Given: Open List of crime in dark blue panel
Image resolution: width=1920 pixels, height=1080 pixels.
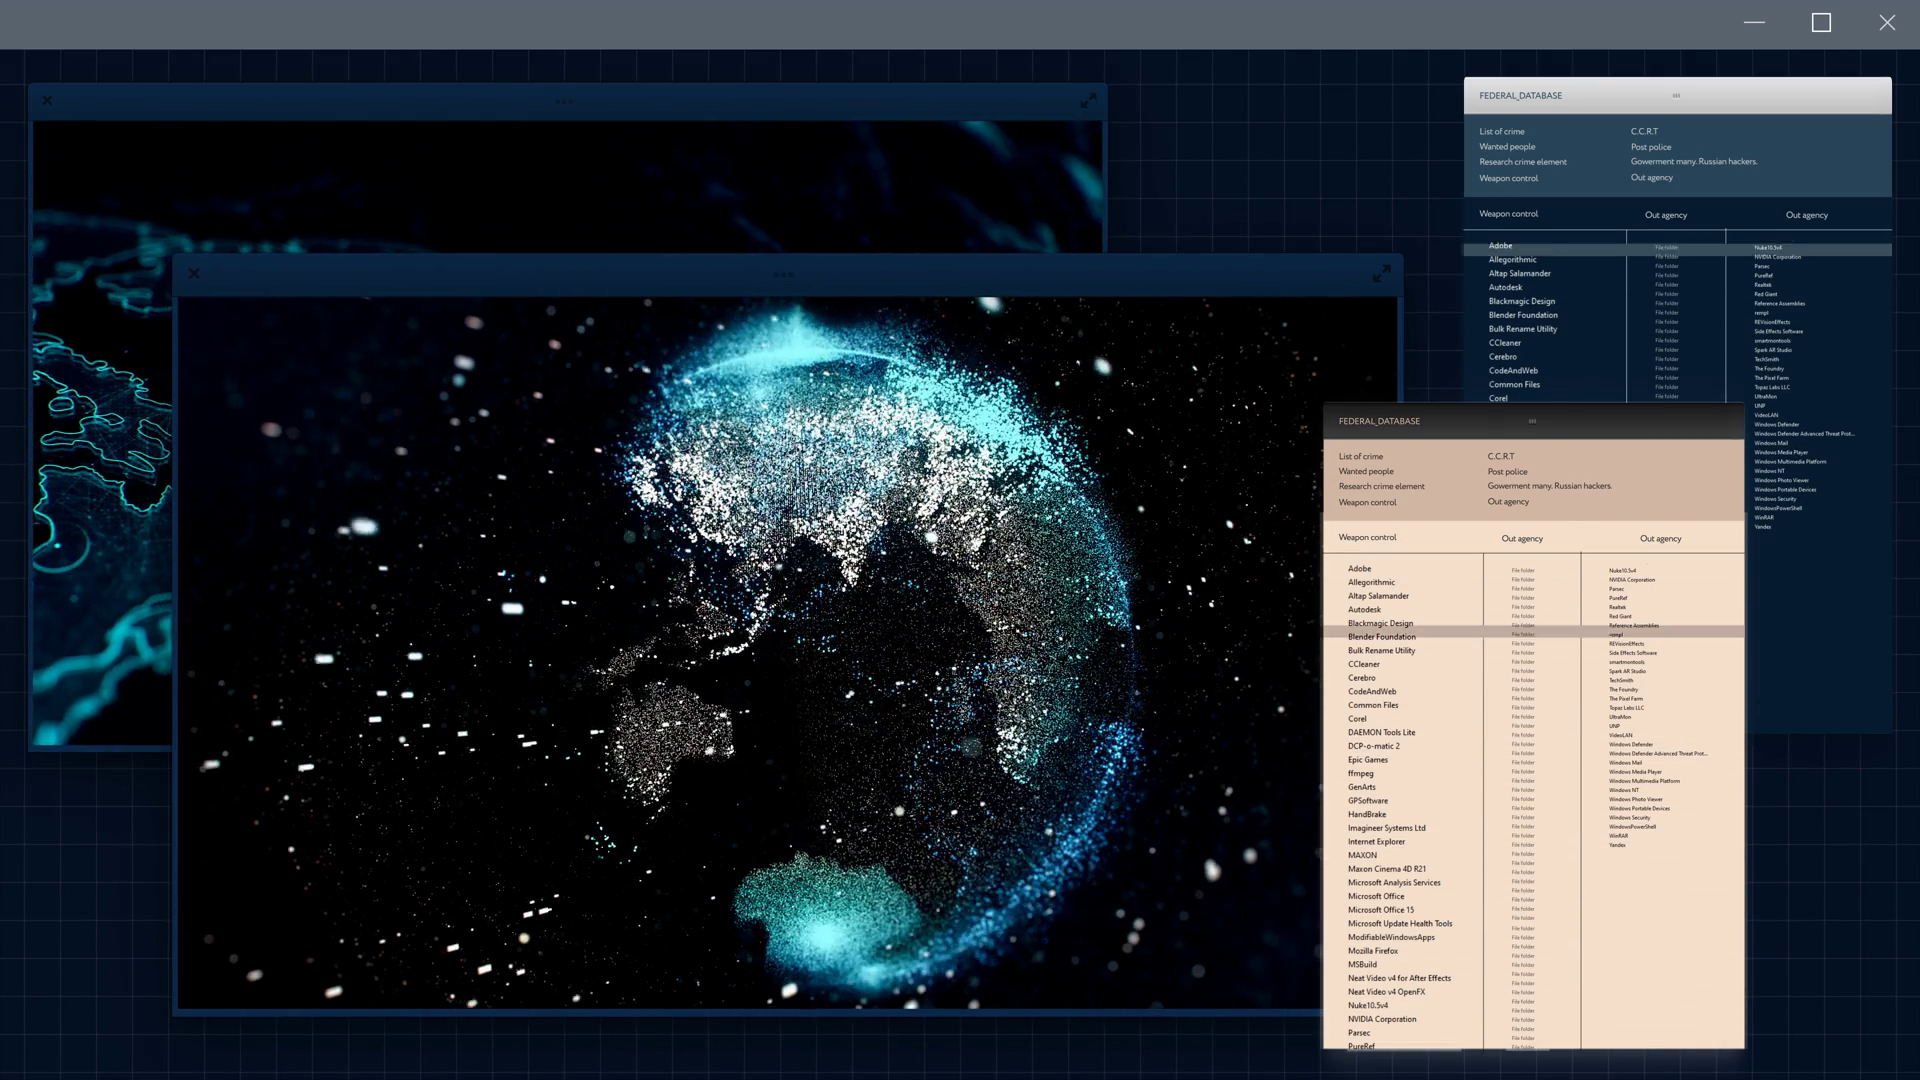Looking at the screenshot, I should (x=1501, y=132).
